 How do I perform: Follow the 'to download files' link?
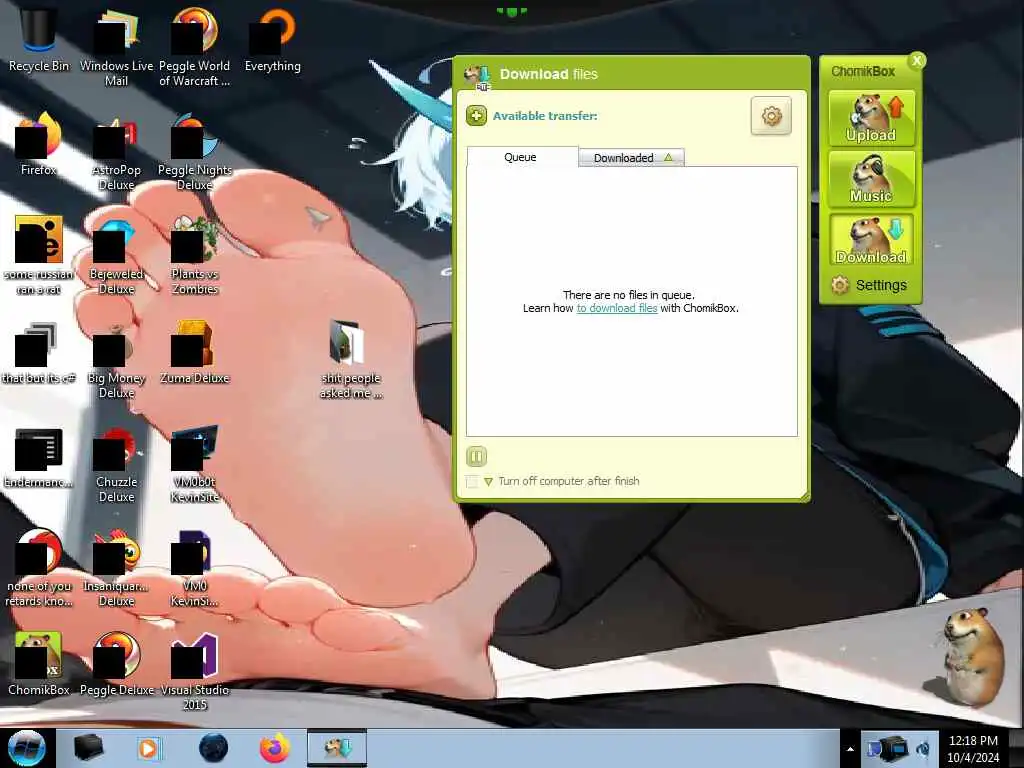(x=616, y=308)
